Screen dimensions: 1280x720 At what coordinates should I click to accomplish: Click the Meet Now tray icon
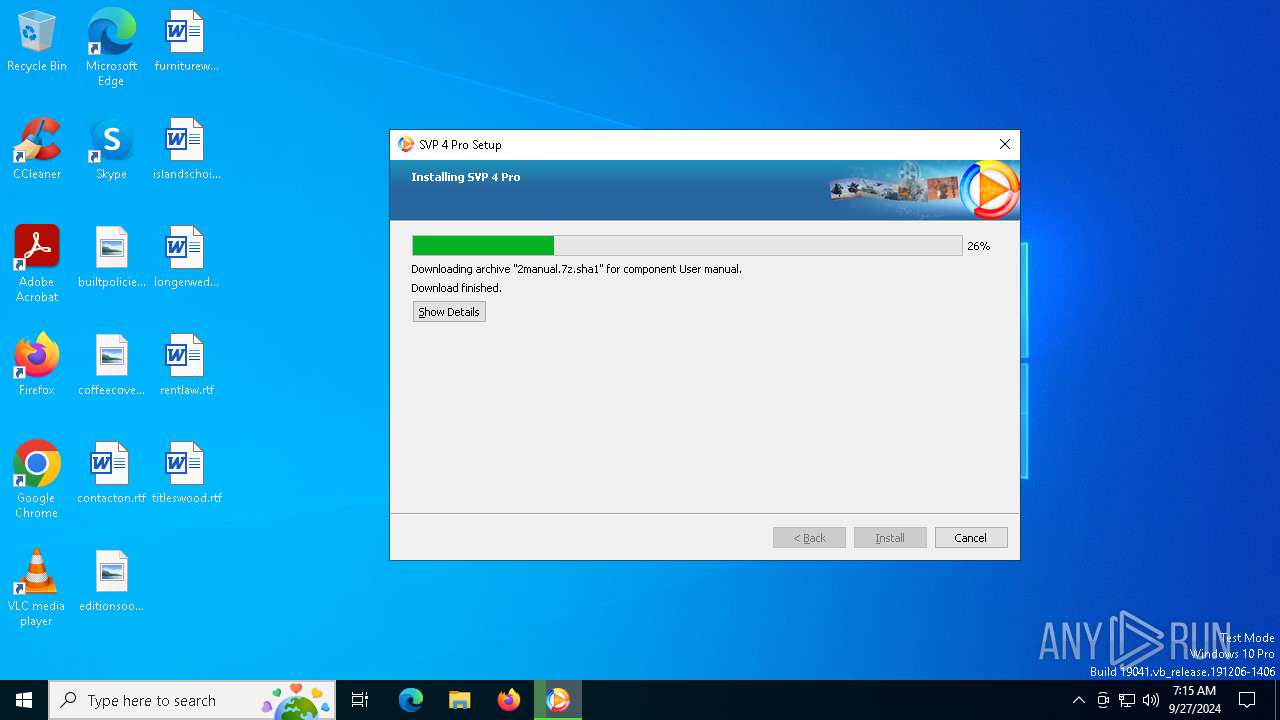pos(1103,700)
